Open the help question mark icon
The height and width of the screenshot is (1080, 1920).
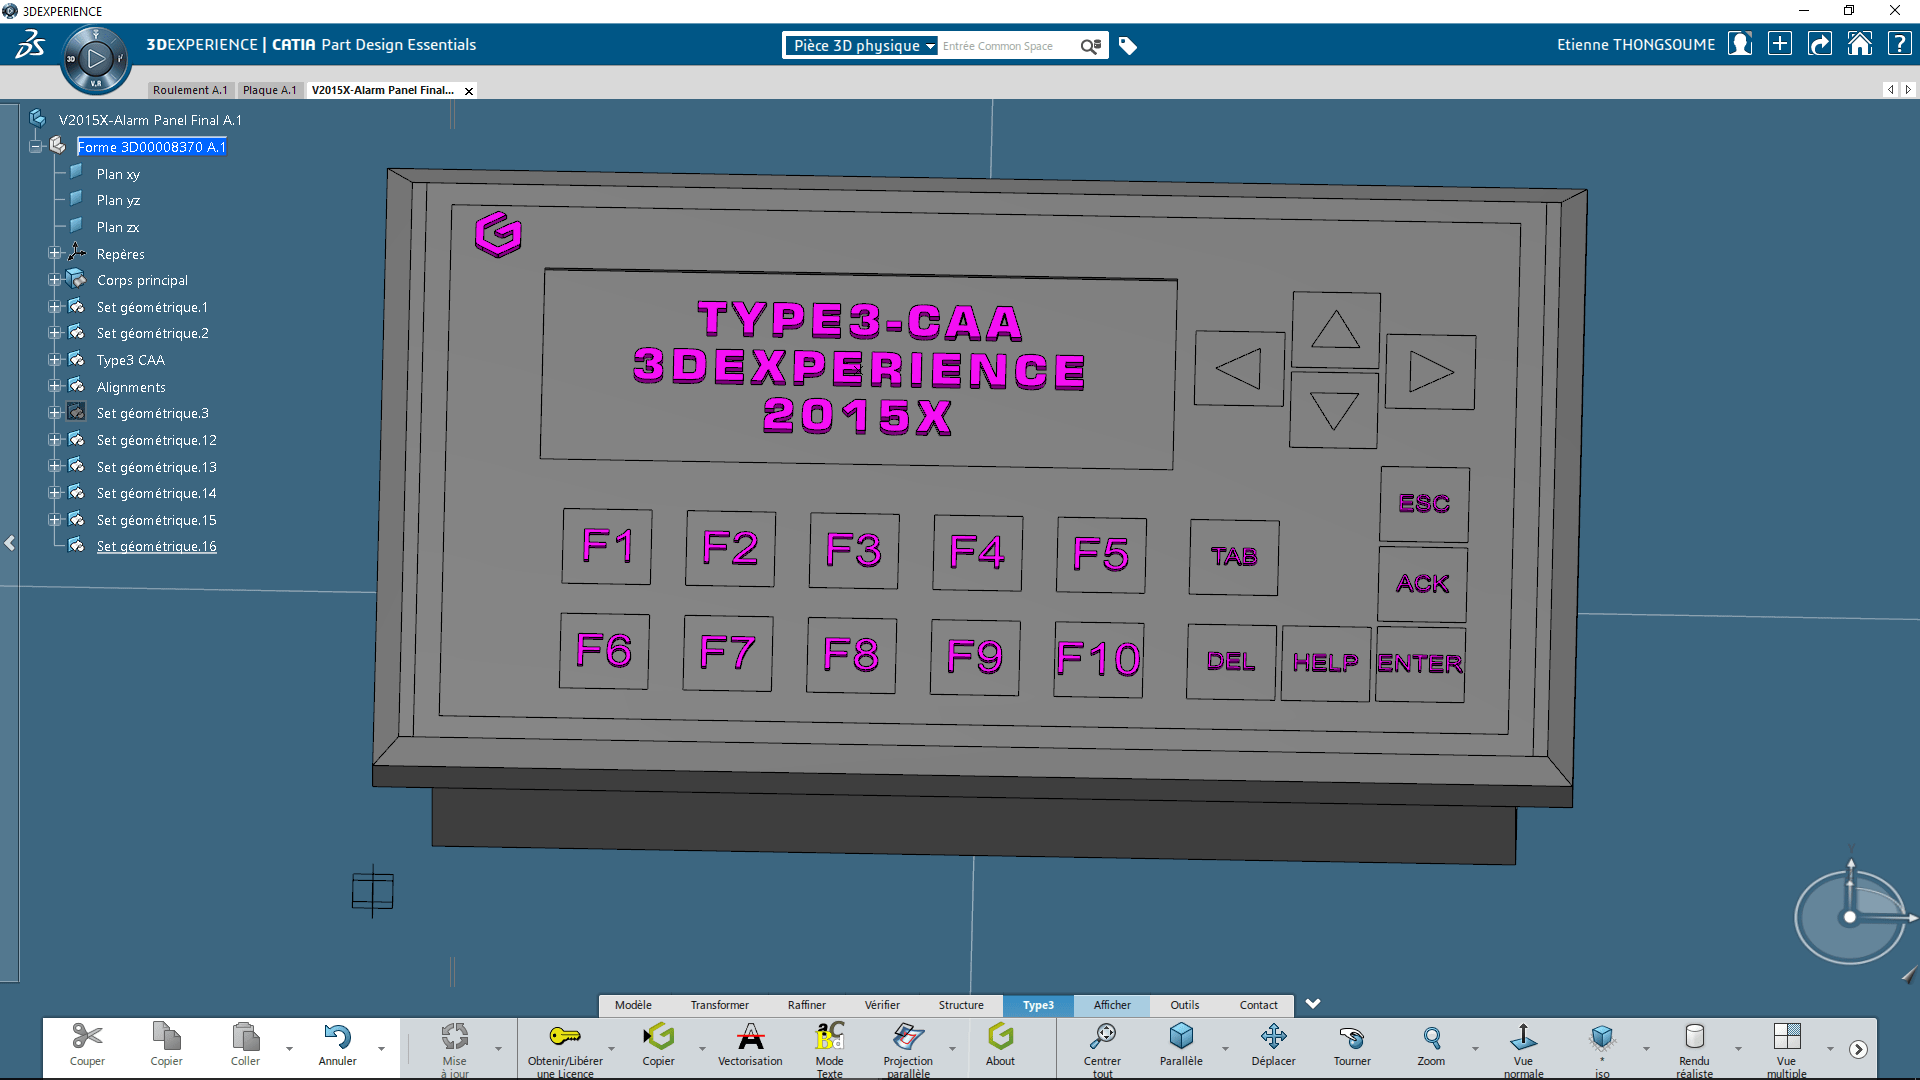pos(1899,44)
